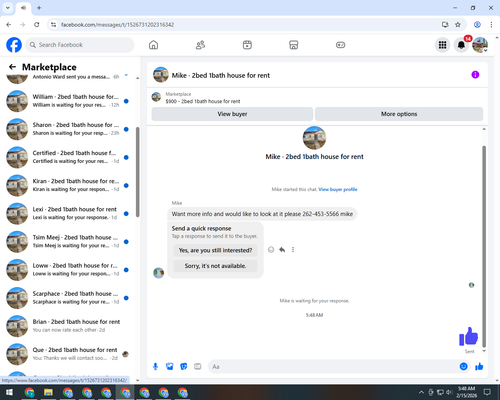The width and height of the screenshot is (500, 400).
Task: Open Scarphace's 2bed 1bath house conversation
Action: point(68,298)
